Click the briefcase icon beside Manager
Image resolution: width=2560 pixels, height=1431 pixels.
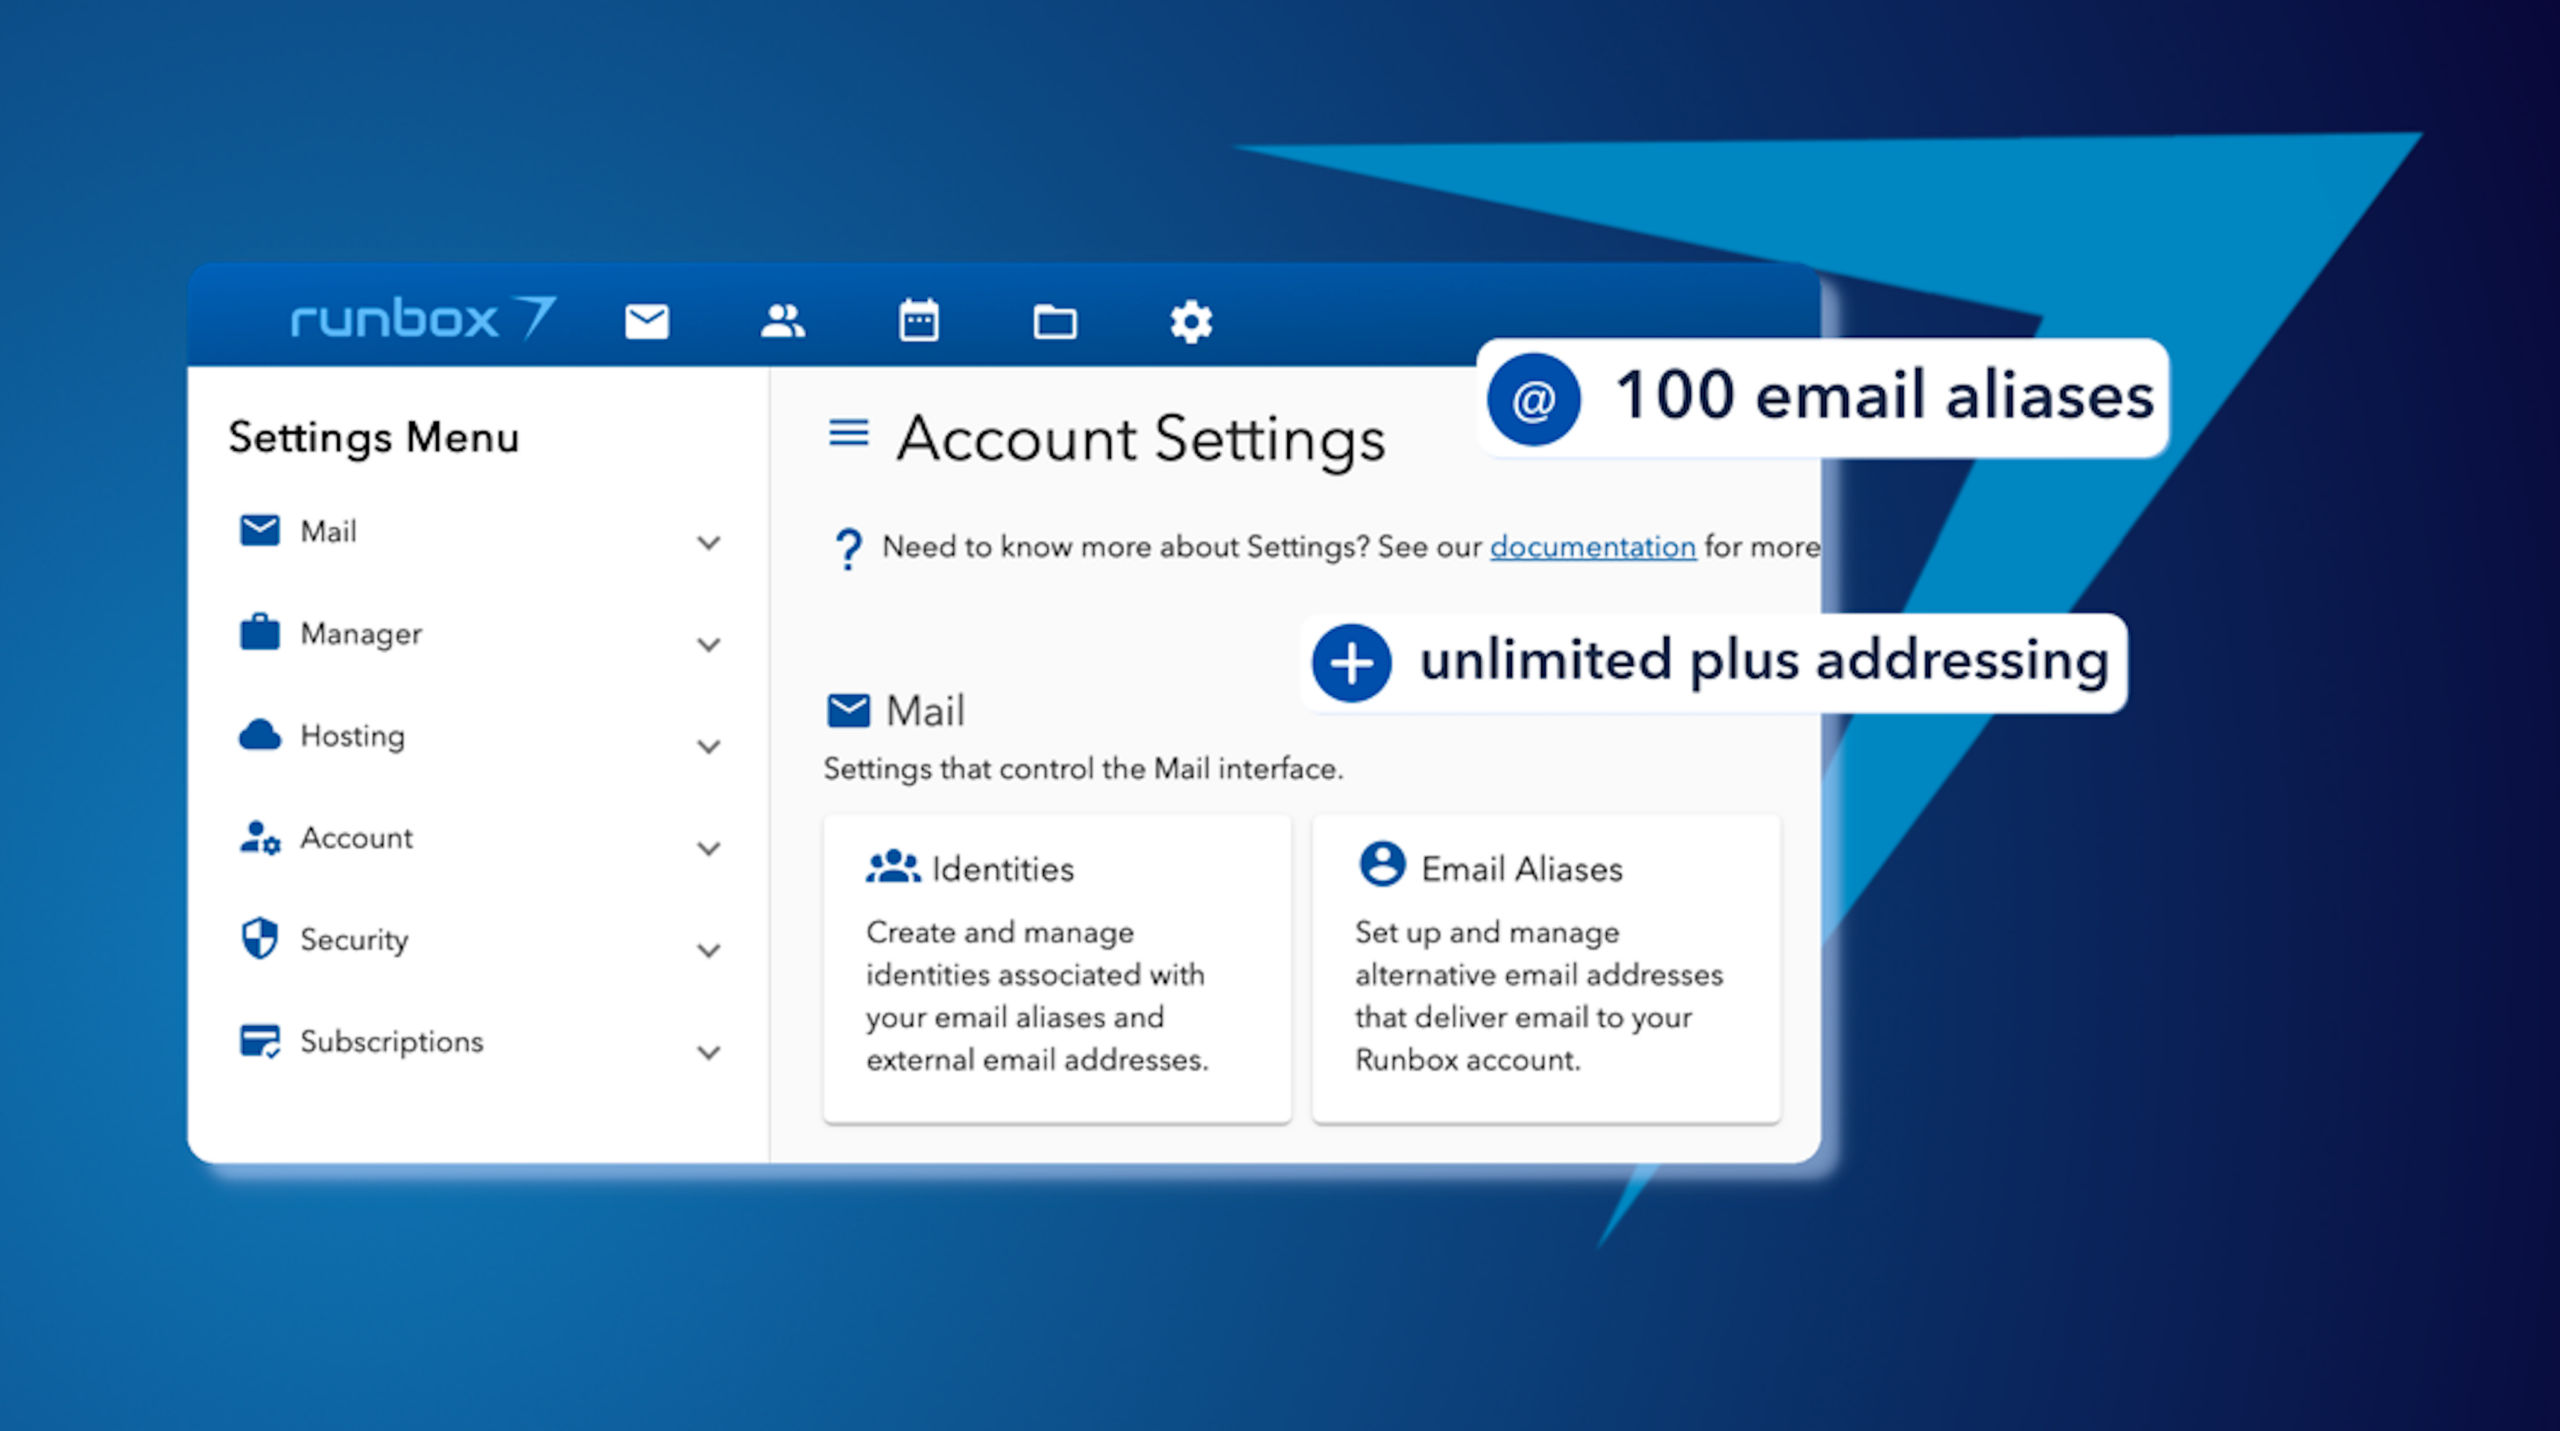[260, 632]
